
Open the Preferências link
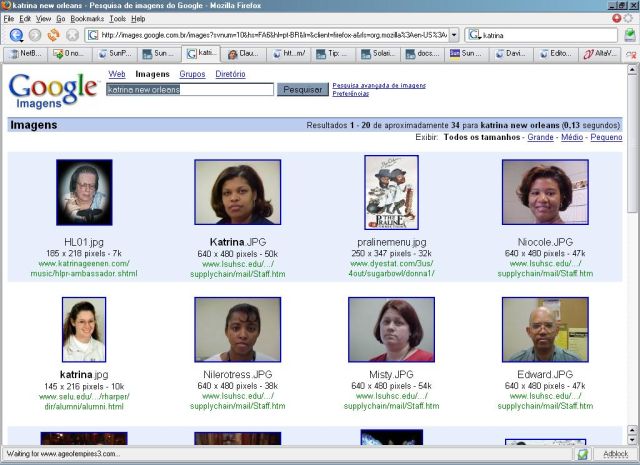tap(351, 93)
